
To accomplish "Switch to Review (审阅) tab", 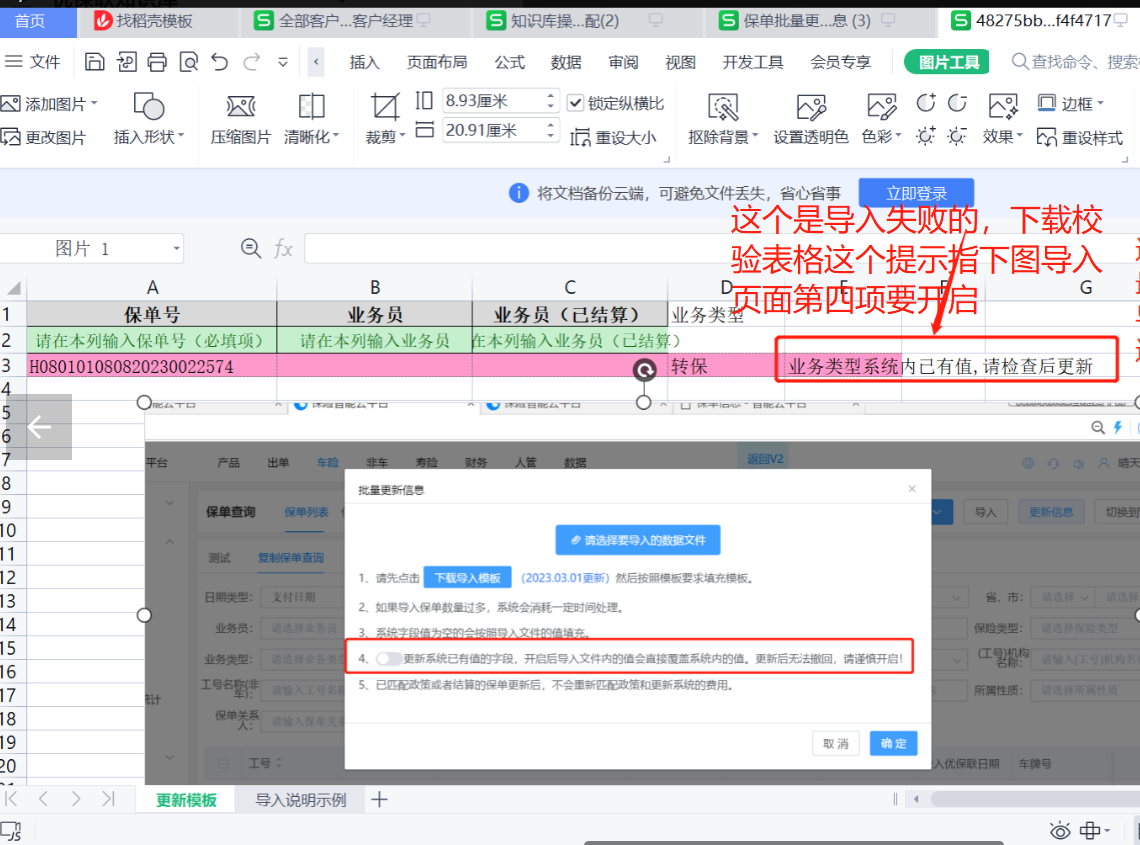I will pos(623,63).
